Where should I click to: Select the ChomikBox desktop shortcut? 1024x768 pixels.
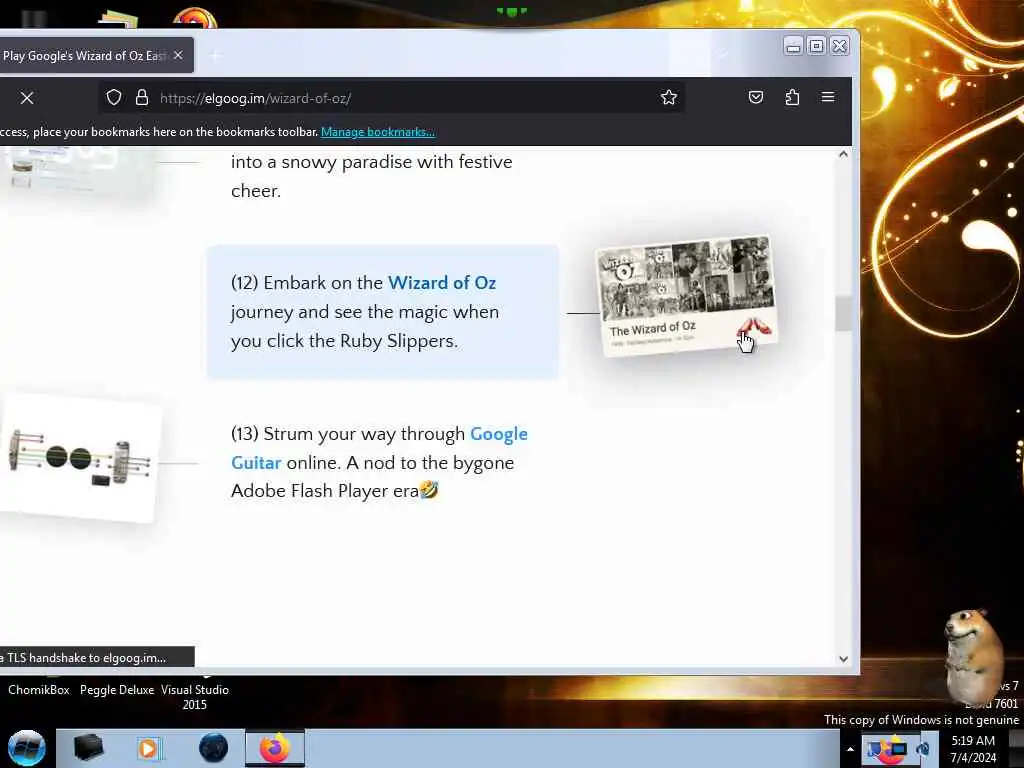[x=39, y=690]
